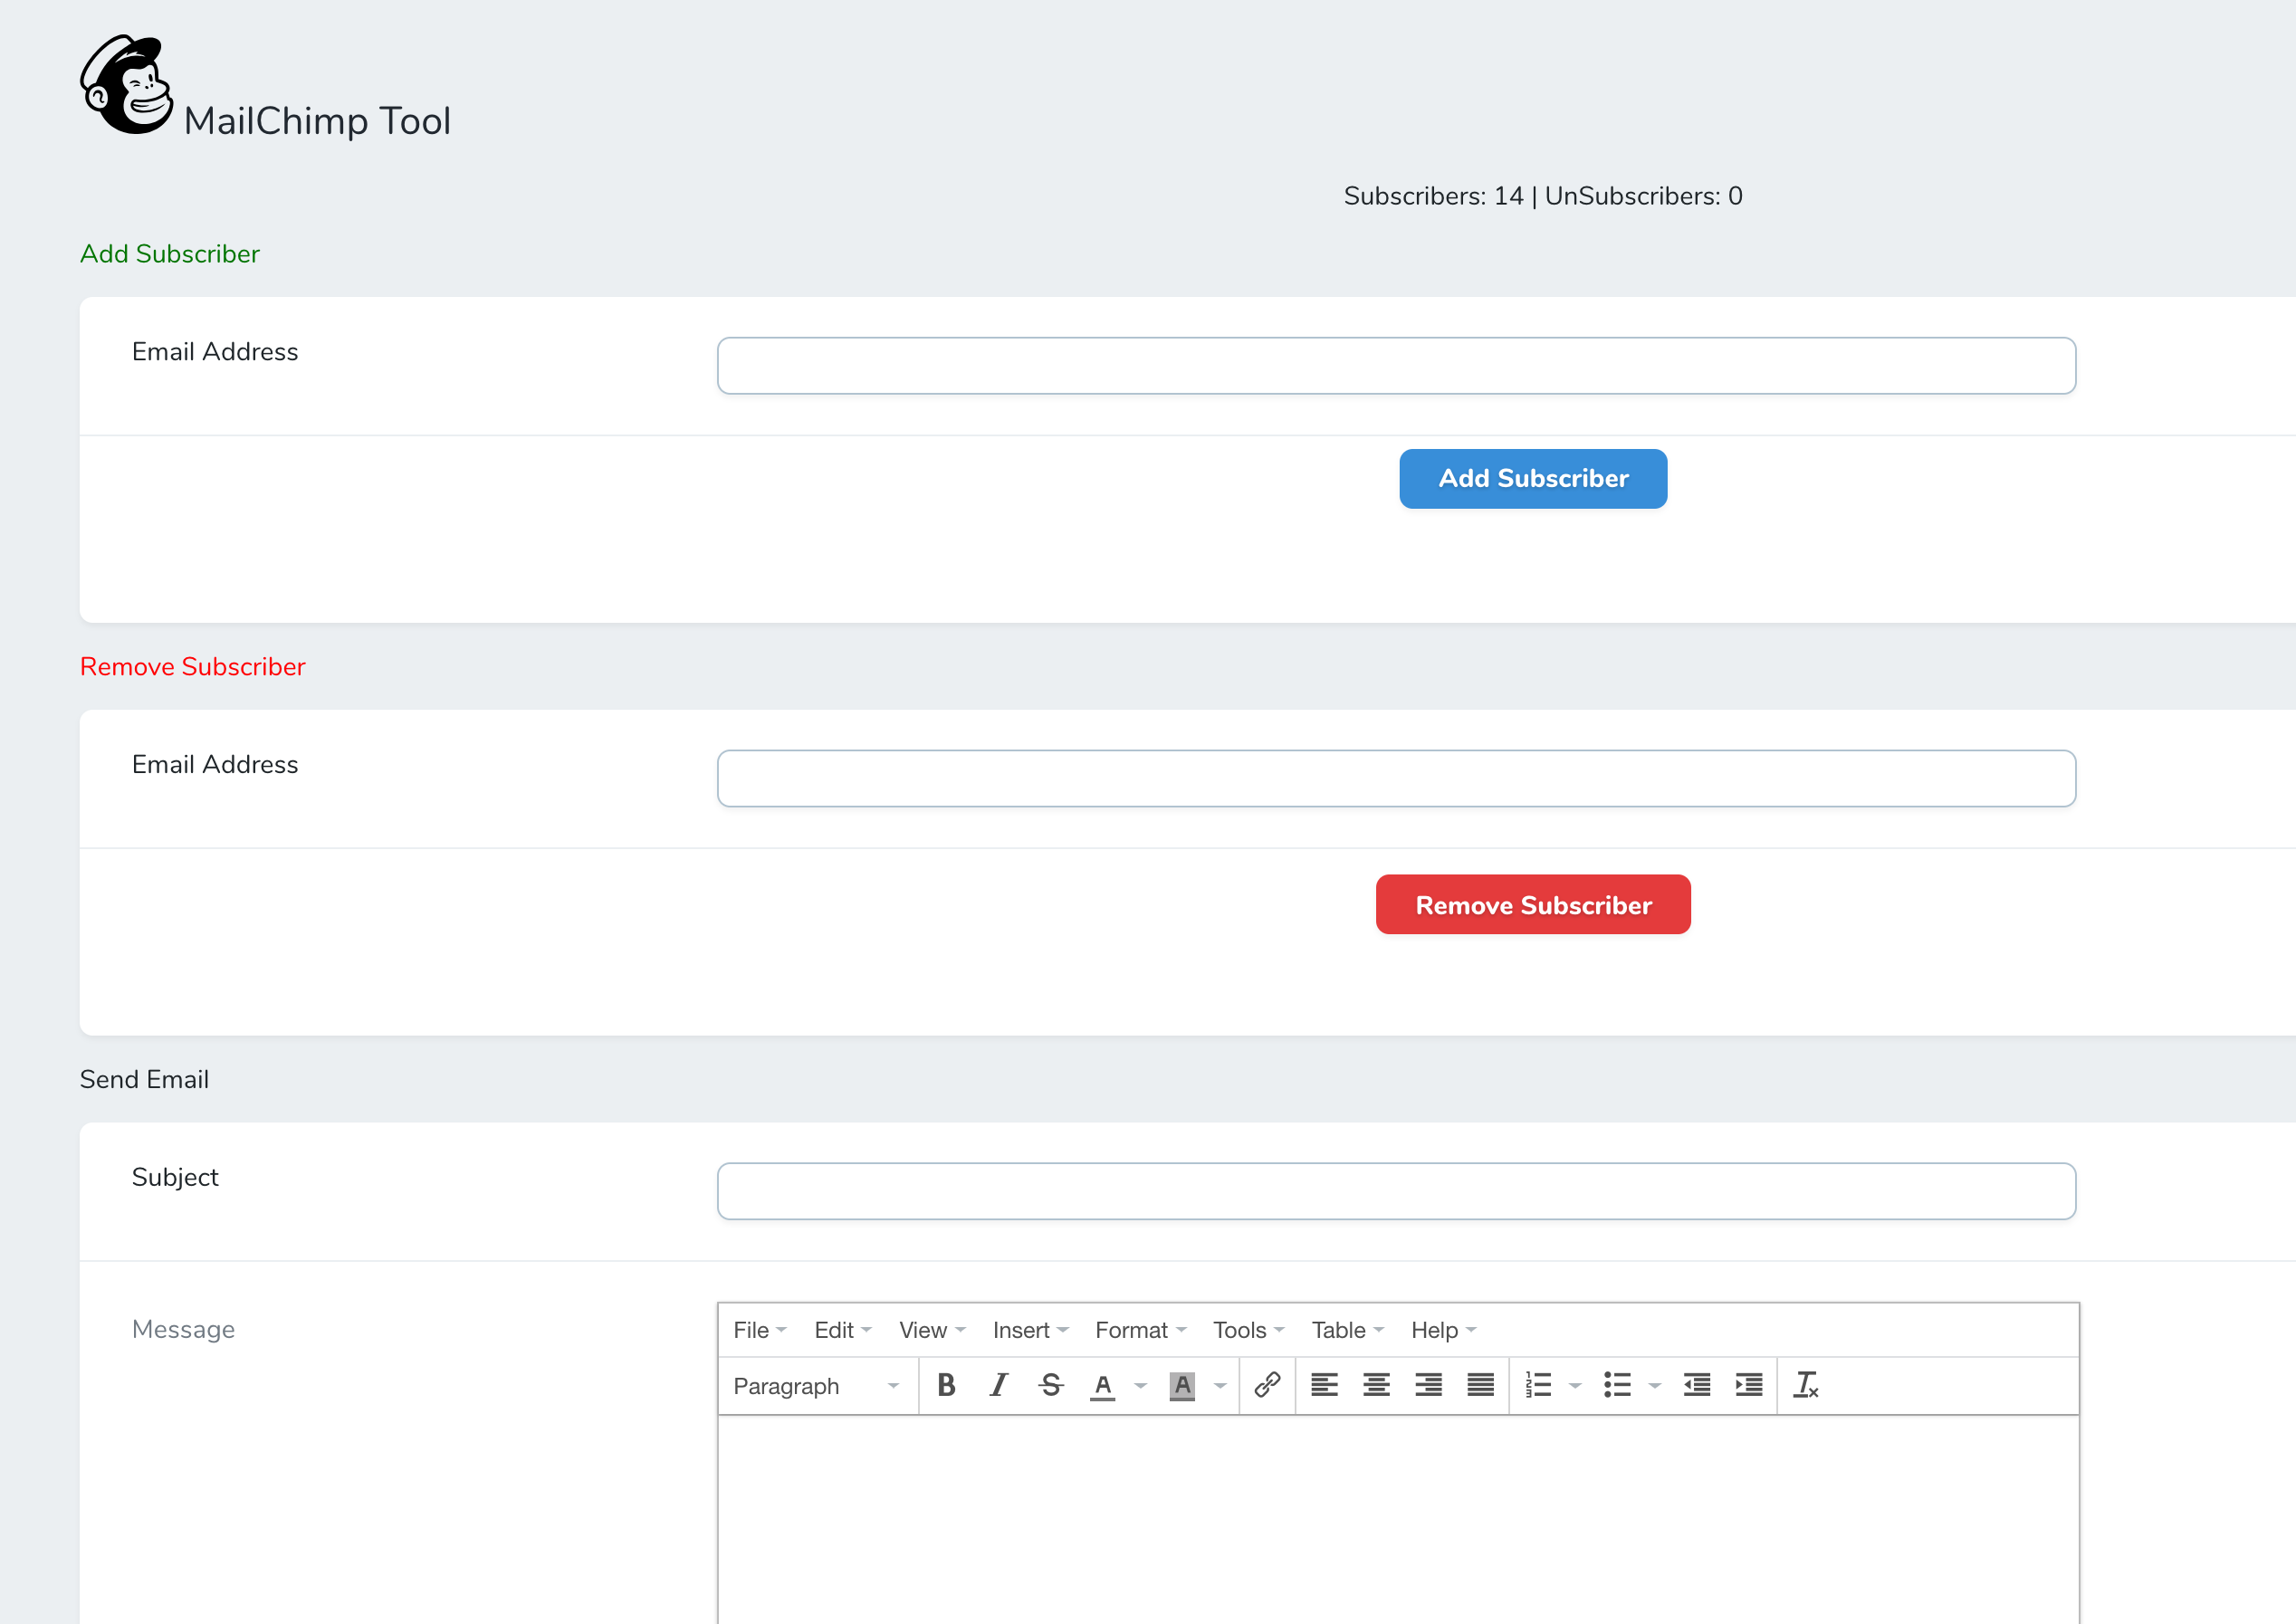Open the Format menu in editor
This screenshot has height=1624, width=2296.
click(1140, 1330)
